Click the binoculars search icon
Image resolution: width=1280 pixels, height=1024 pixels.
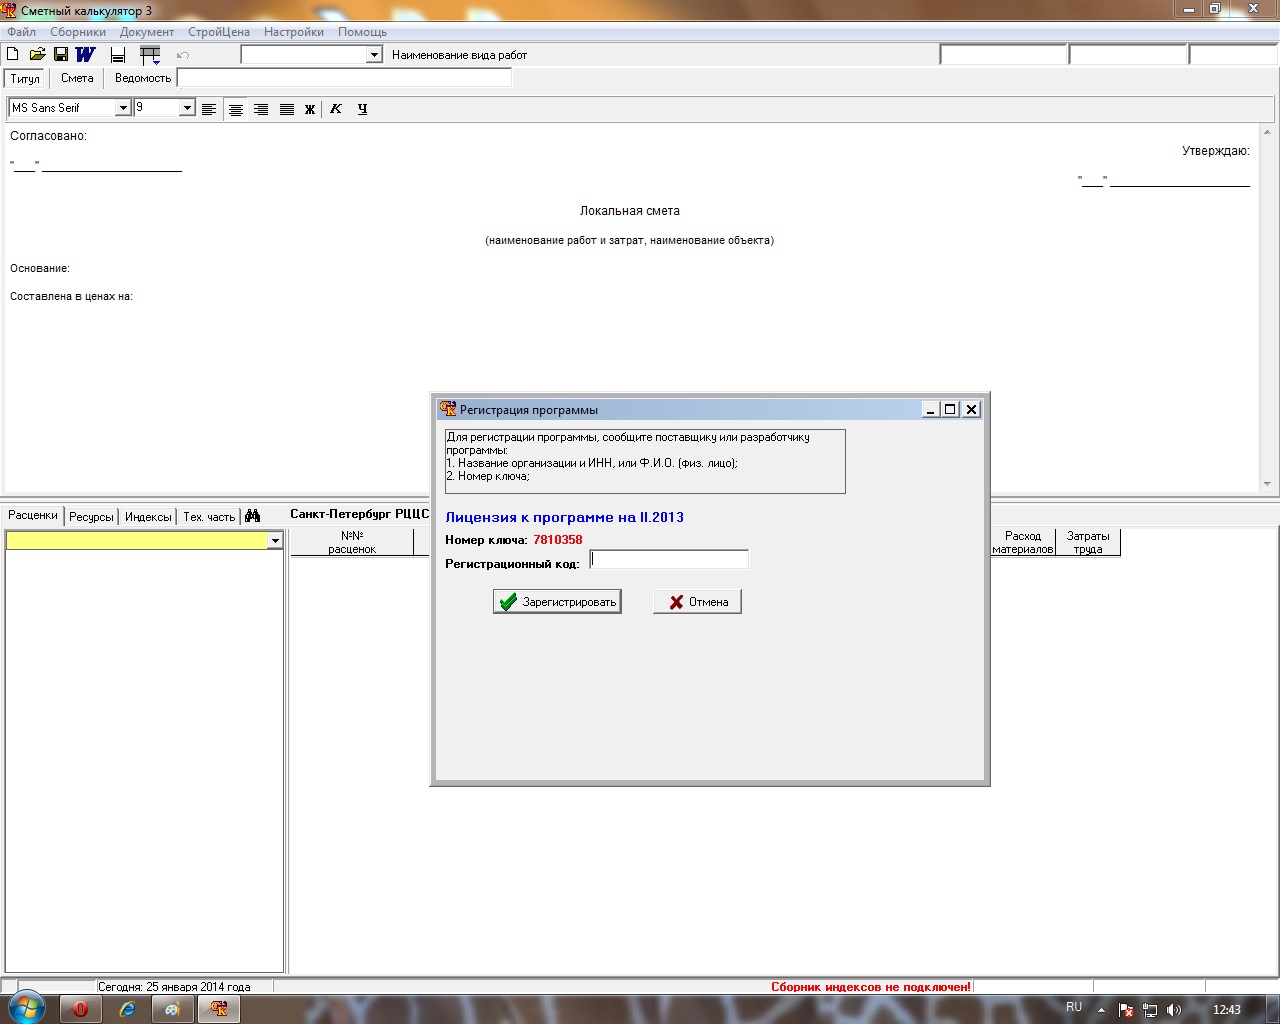tap(252, 516)
